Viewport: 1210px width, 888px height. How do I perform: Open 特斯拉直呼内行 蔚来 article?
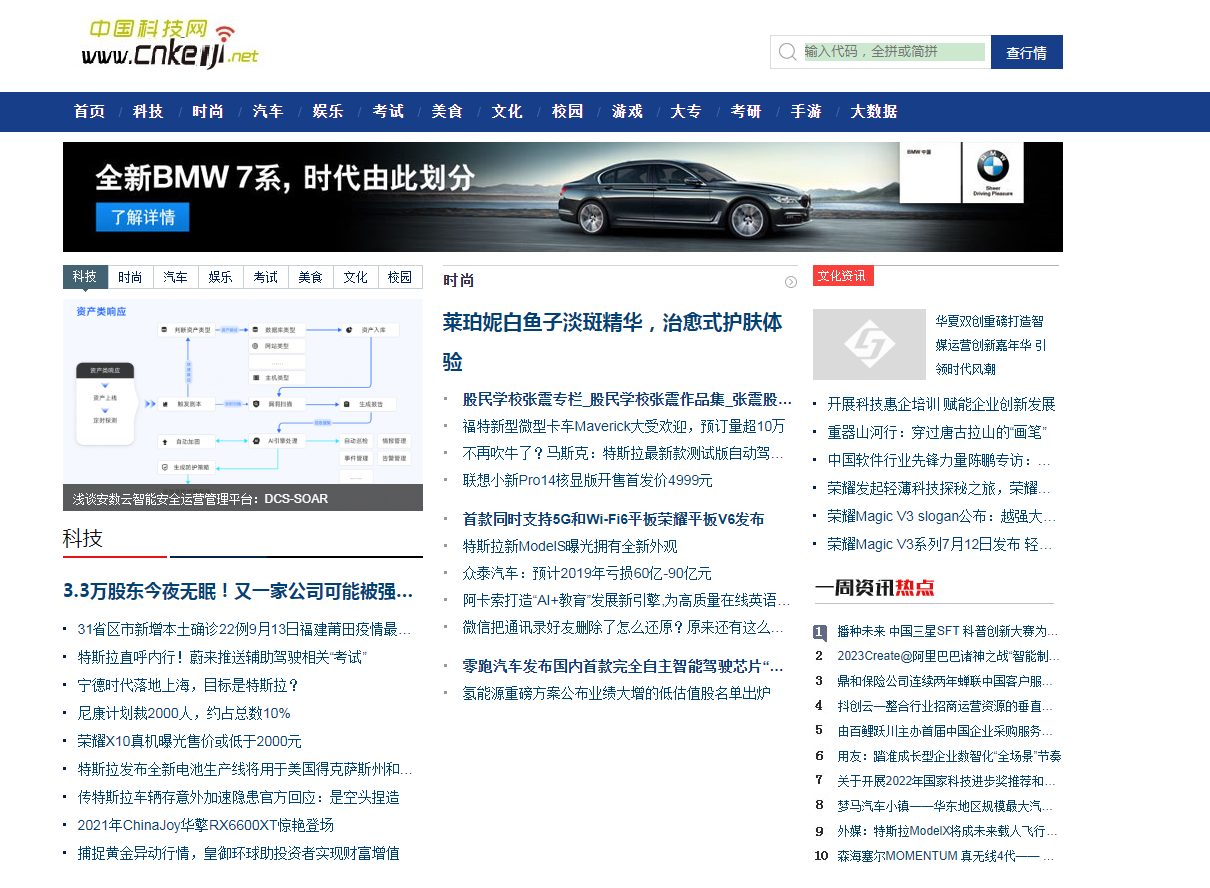coord(222,657)
